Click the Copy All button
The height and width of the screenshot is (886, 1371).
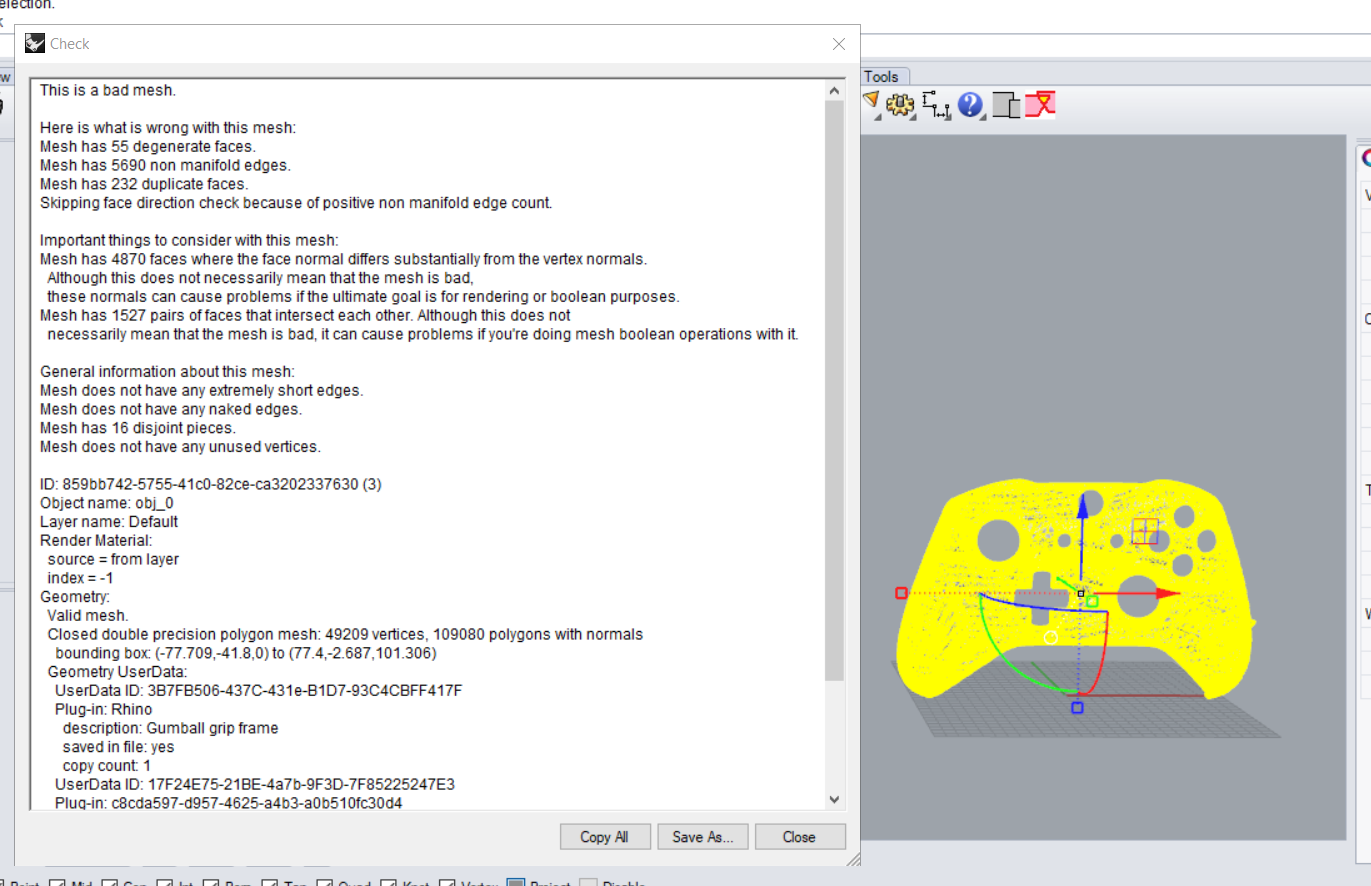(x=604, y=837)
